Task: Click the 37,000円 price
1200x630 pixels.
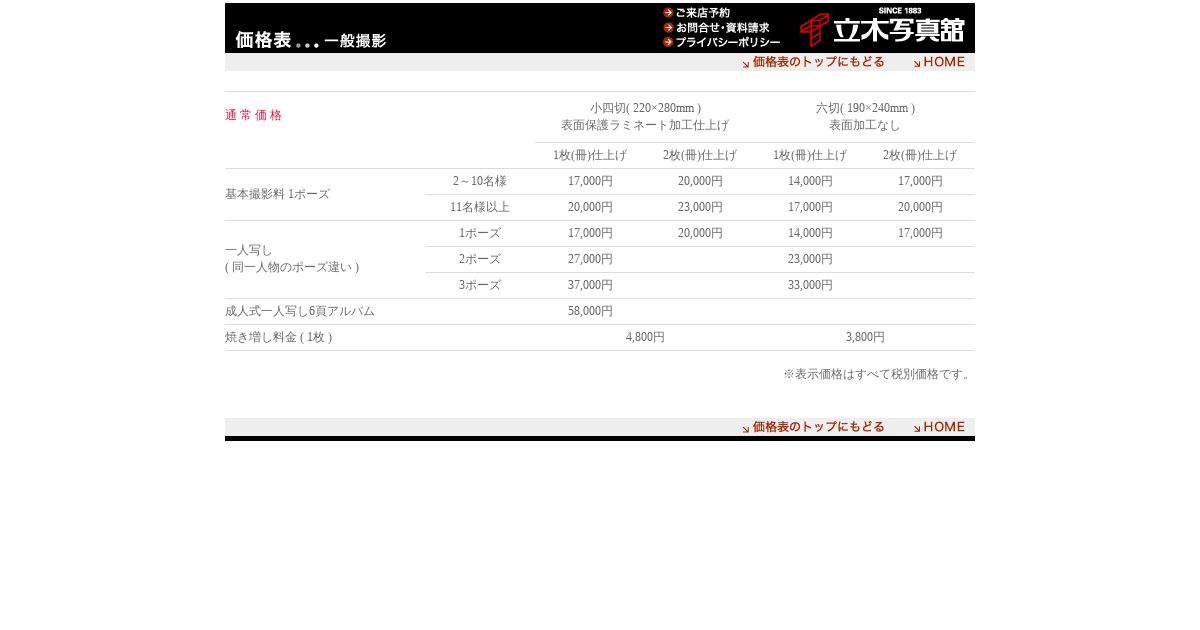Action: point(590,285)
